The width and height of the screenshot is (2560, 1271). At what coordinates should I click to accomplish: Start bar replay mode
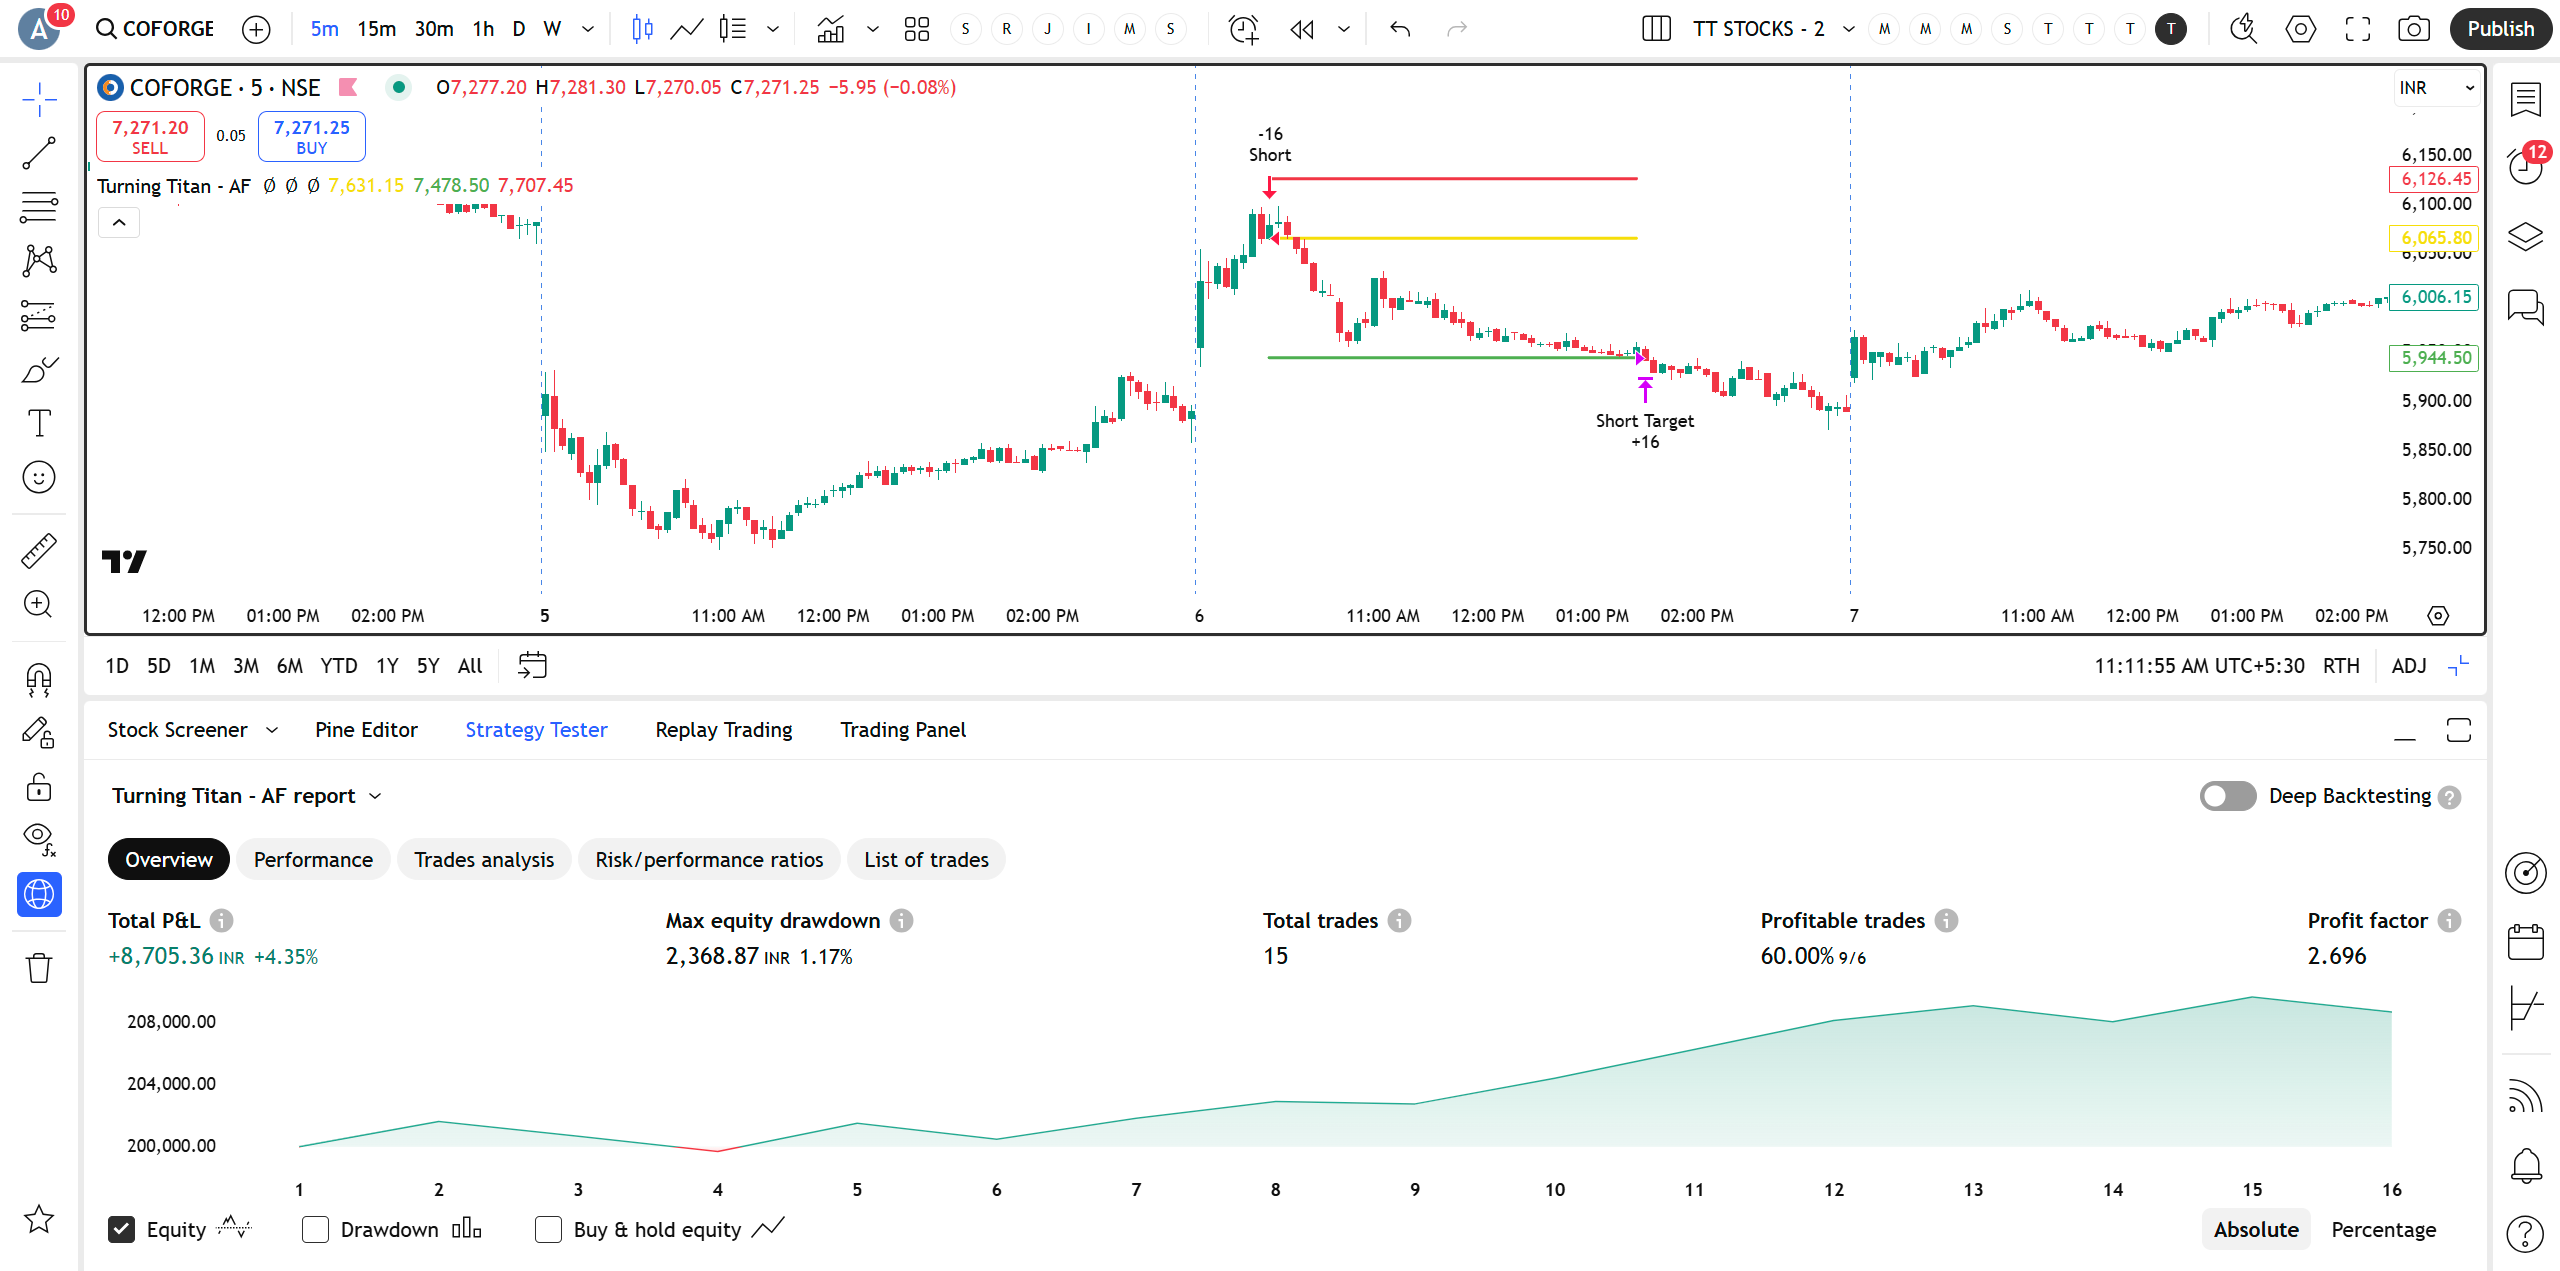1302,29
